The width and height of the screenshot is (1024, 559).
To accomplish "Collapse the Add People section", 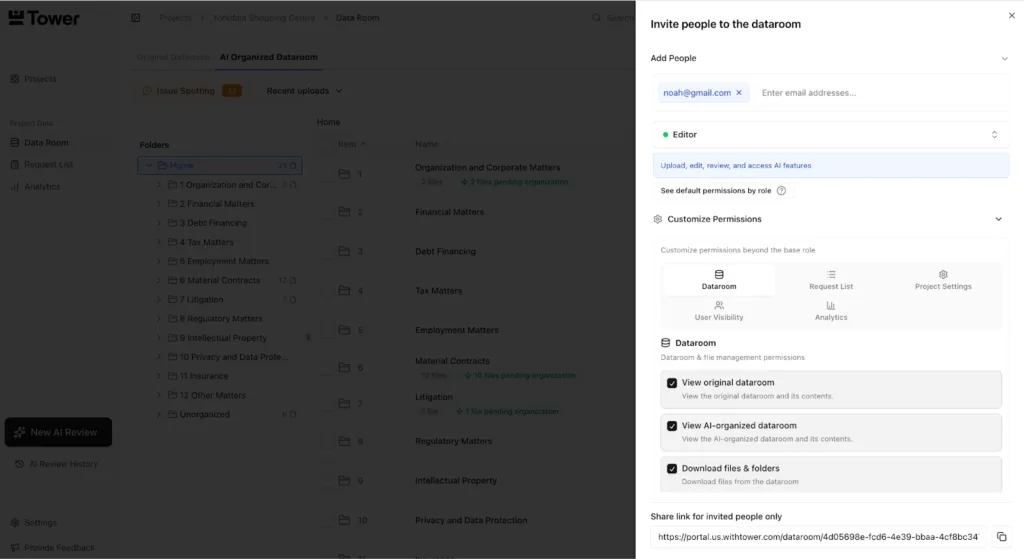I will pos(1004,58).
